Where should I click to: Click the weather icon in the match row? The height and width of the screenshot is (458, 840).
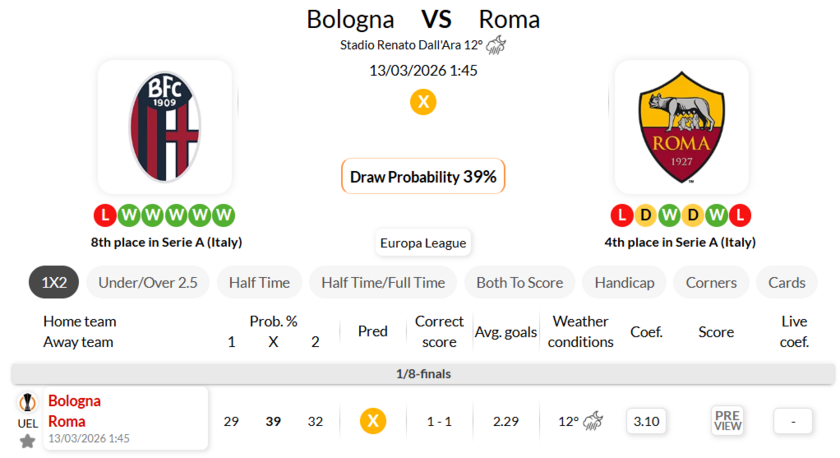594,421
